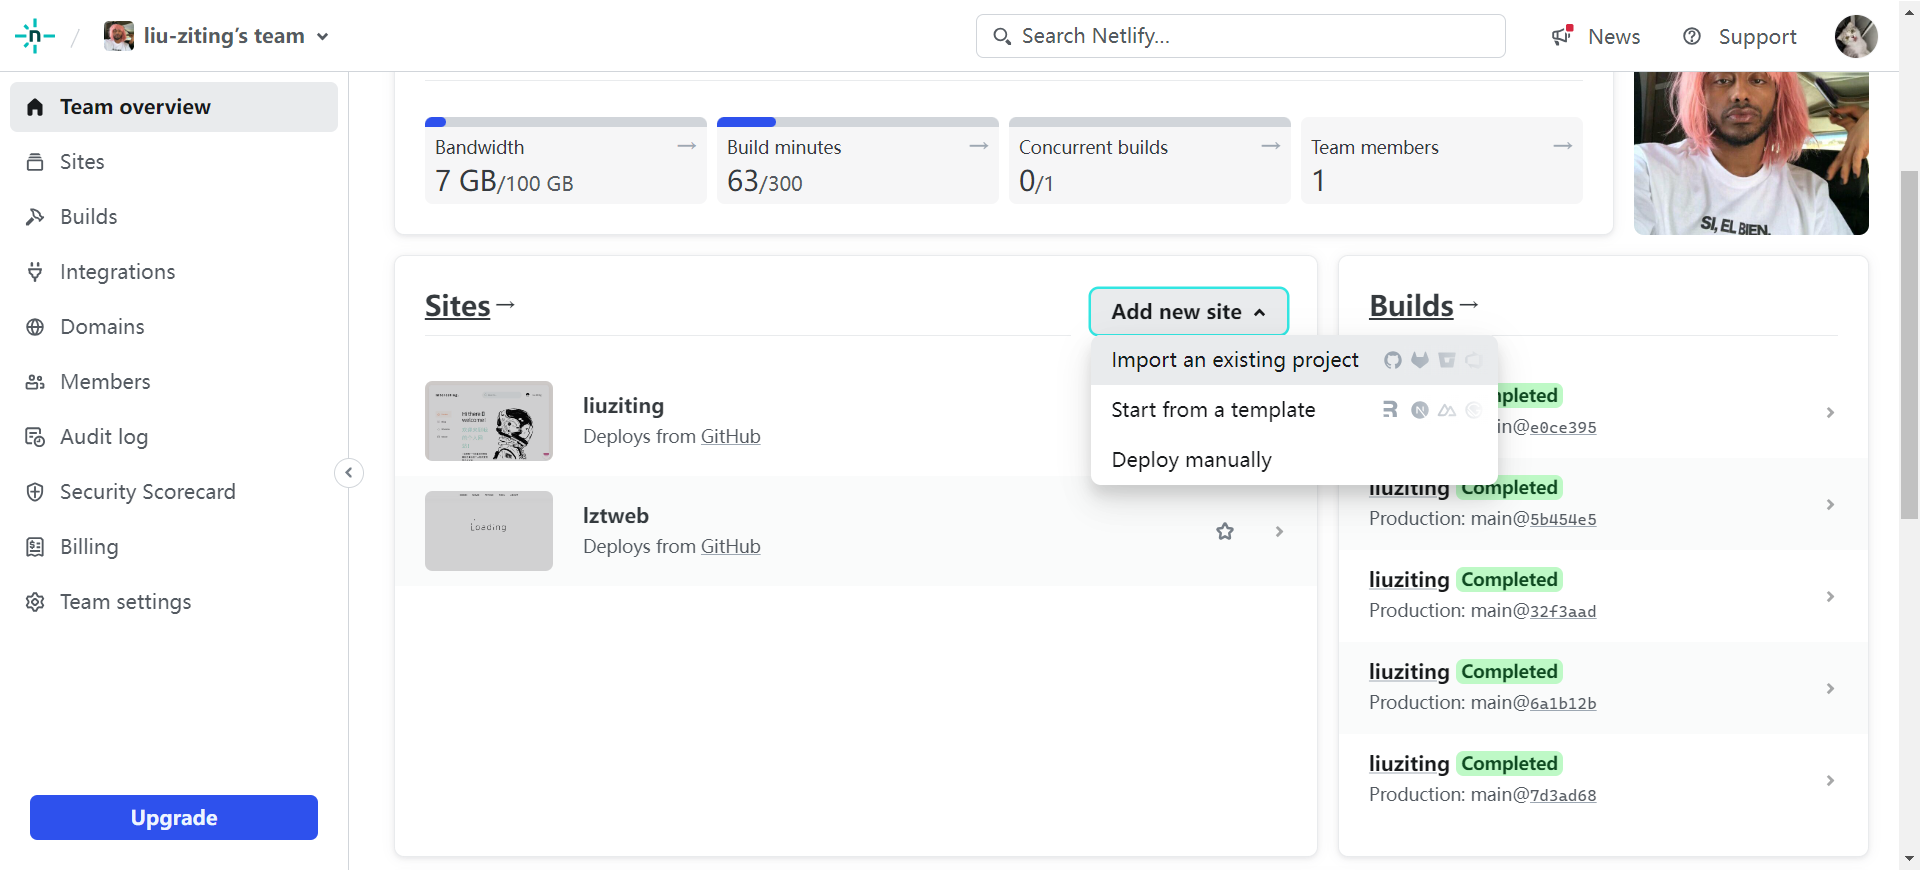Open commit link e0ce395

coord(1563,427)
